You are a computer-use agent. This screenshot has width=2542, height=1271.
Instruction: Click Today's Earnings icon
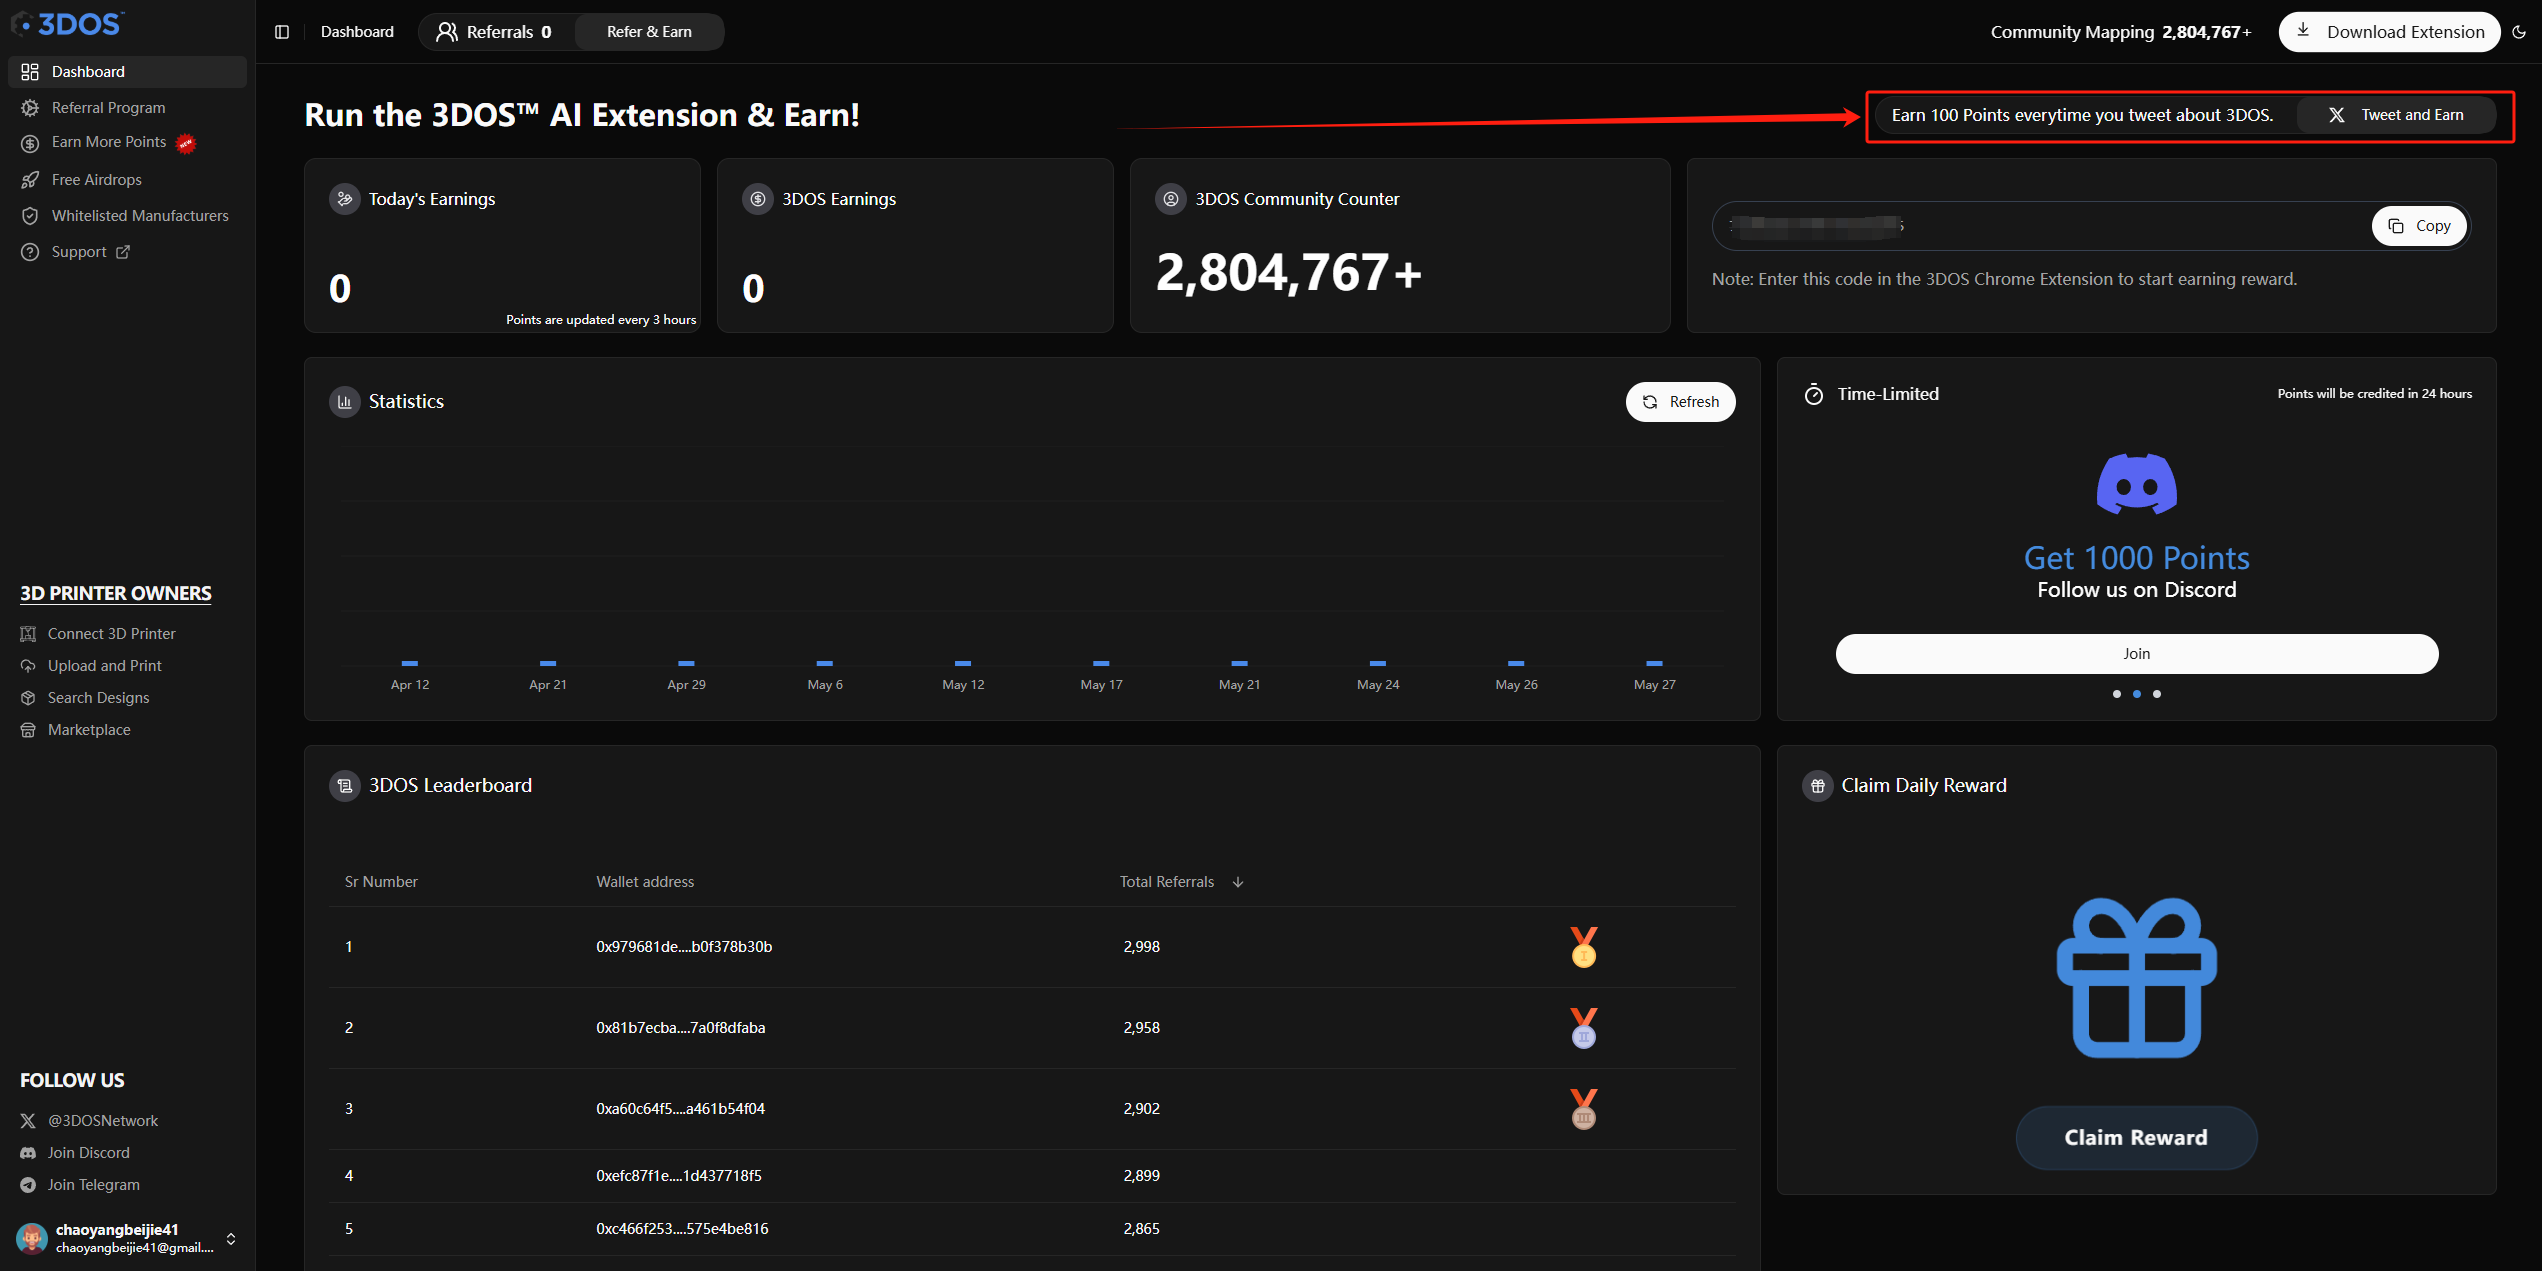pos(345,199)
